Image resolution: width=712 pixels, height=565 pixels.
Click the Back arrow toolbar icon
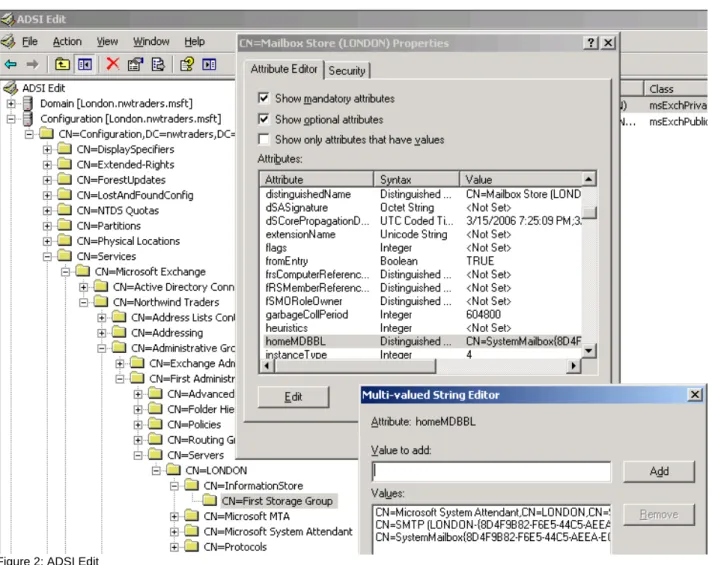coord(10,64)
